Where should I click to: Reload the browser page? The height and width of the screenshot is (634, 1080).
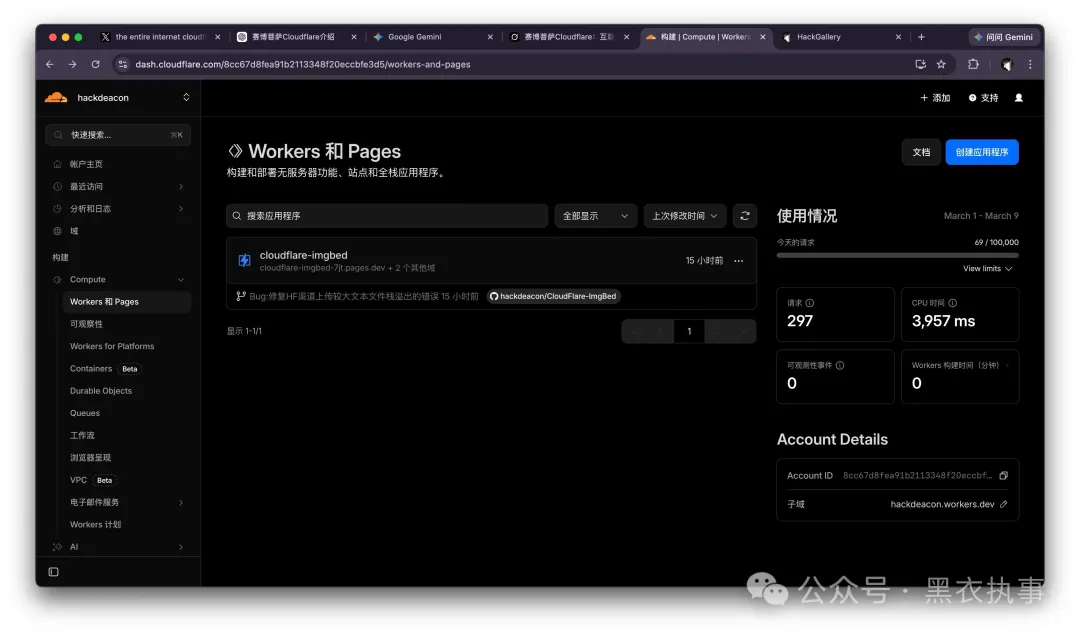[95, 64]
